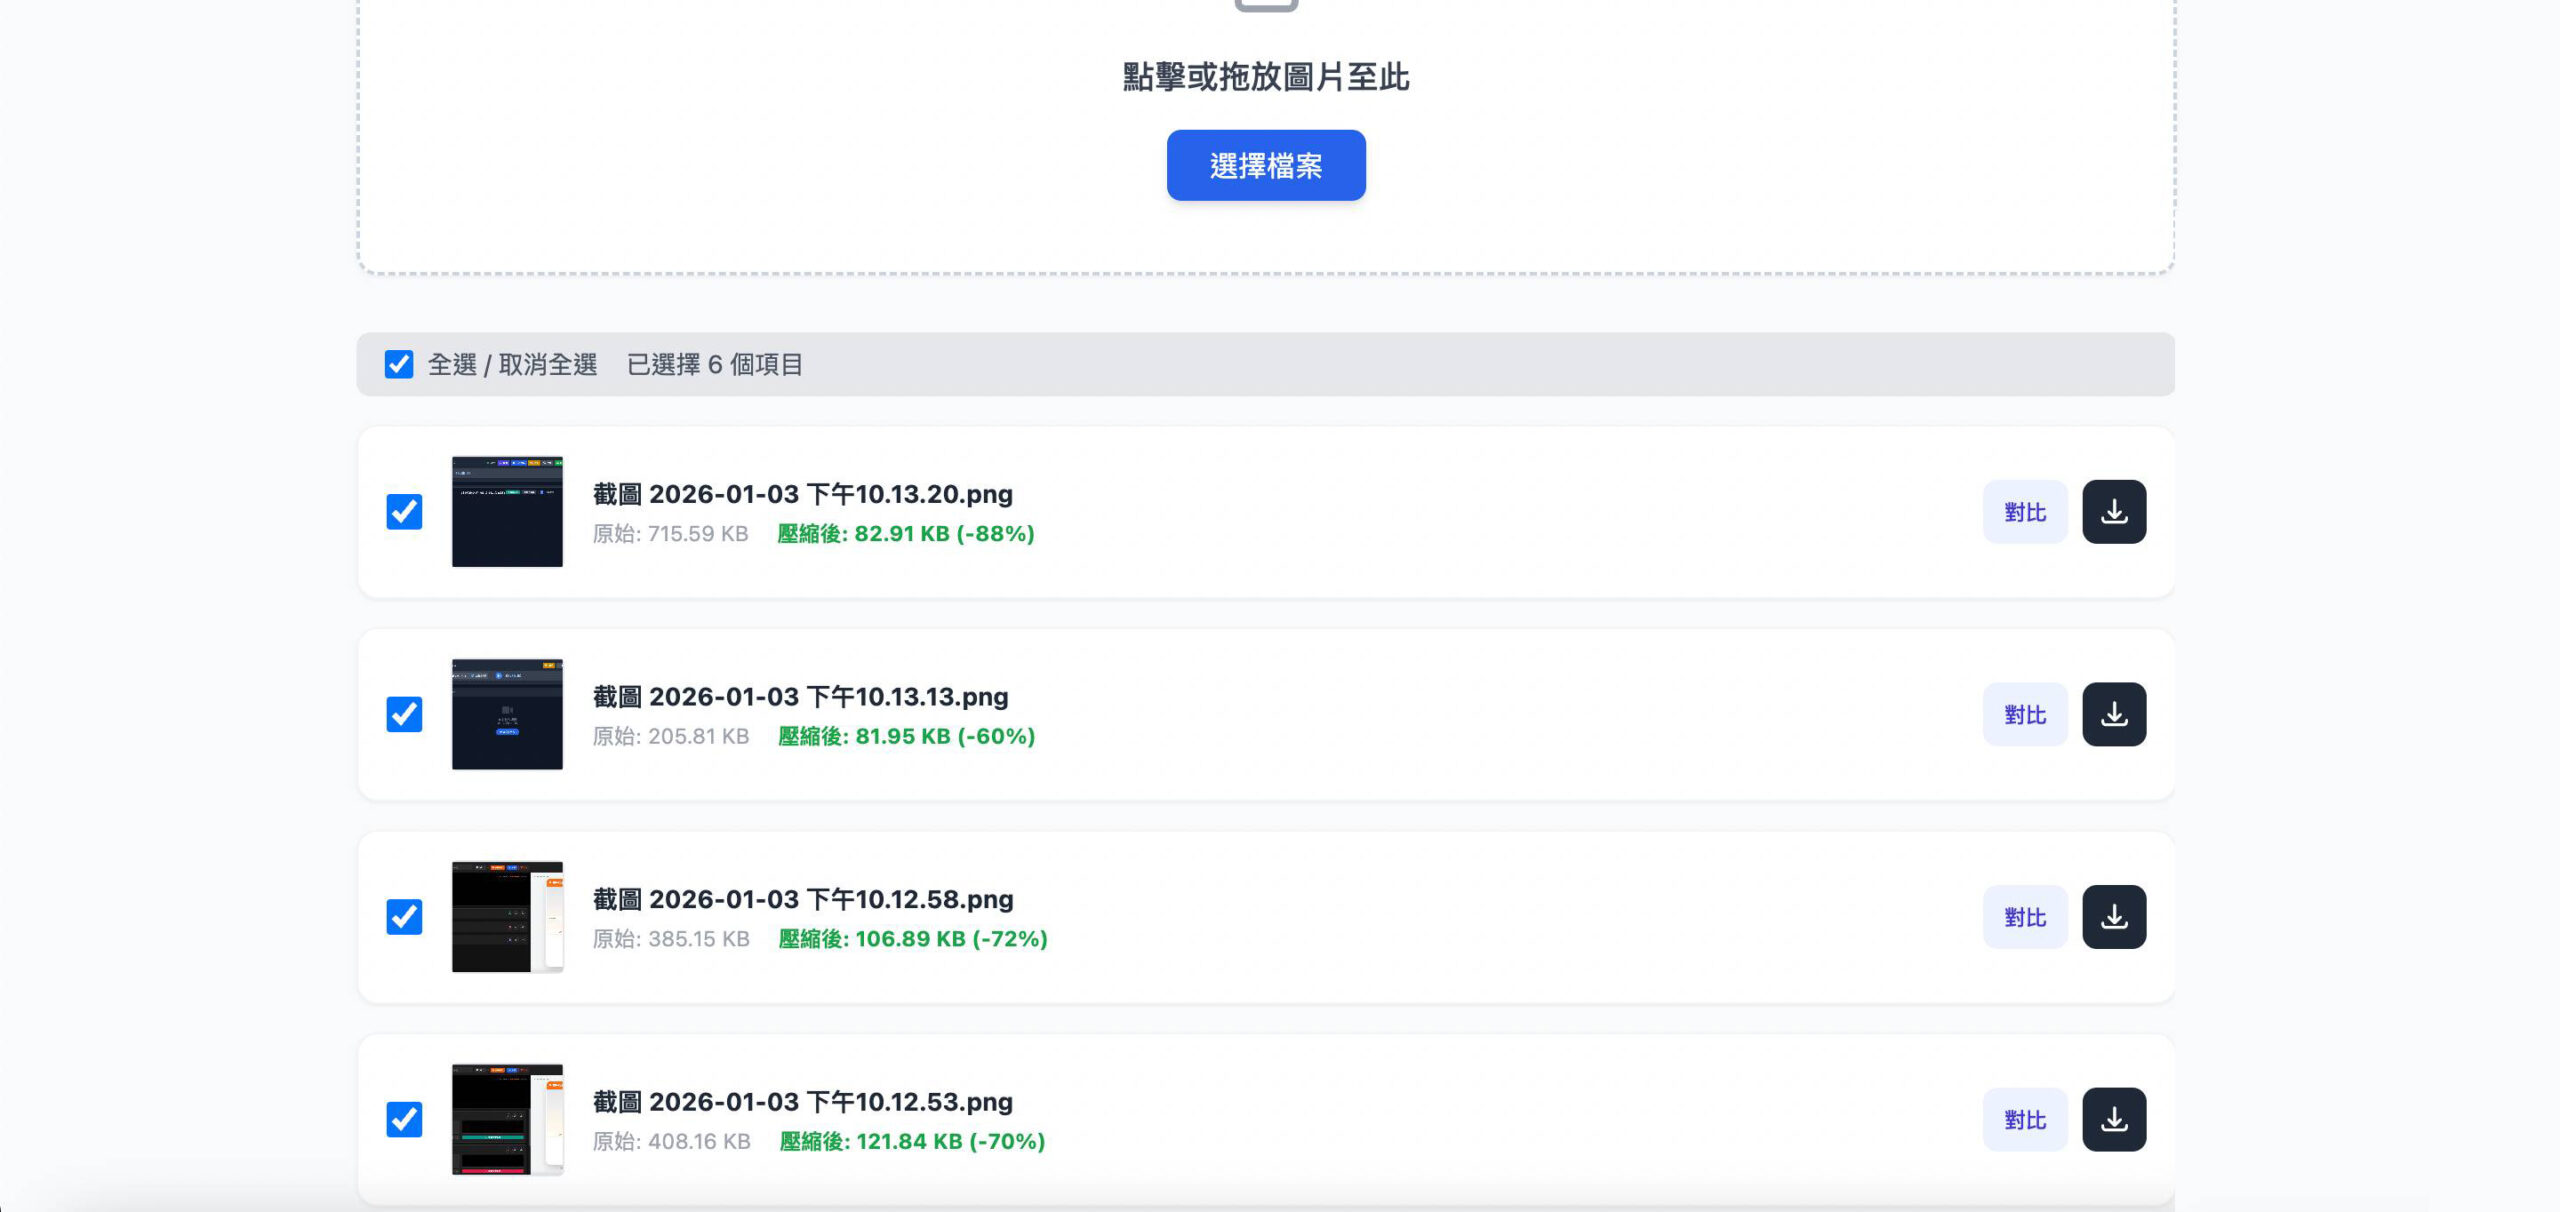Screen dimensions: 2560x1212
Task: Open 對比 for 截圖 2026-01-03 下午10.13.13.png
Action: pyautogui.click(x=2025, y=713)
